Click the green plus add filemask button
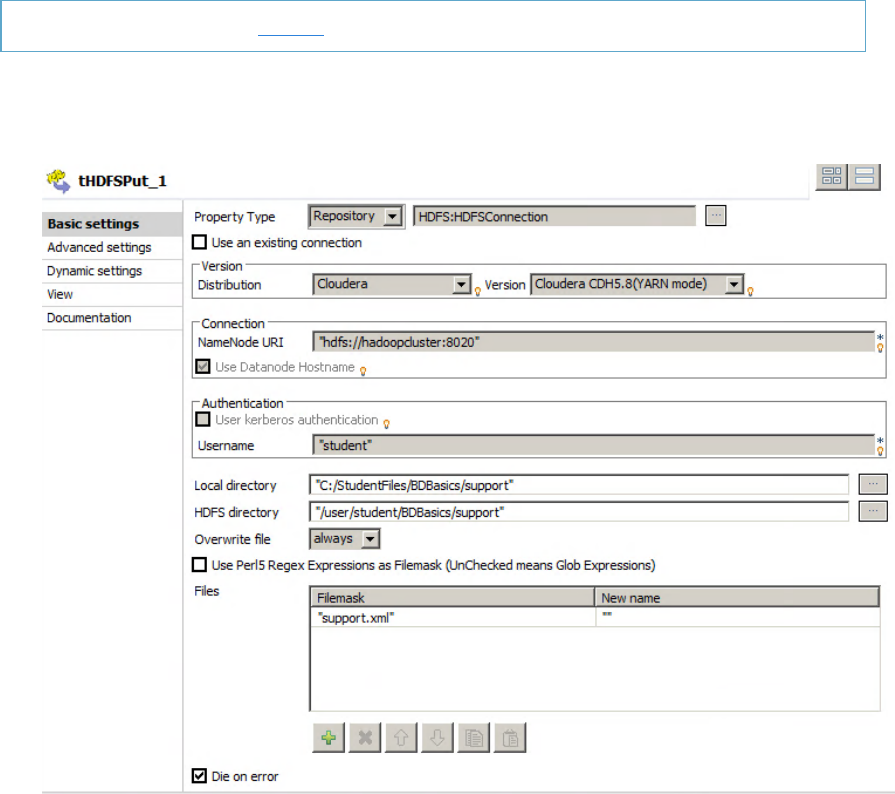Screen dimensions: 895x794 point(327,738)
